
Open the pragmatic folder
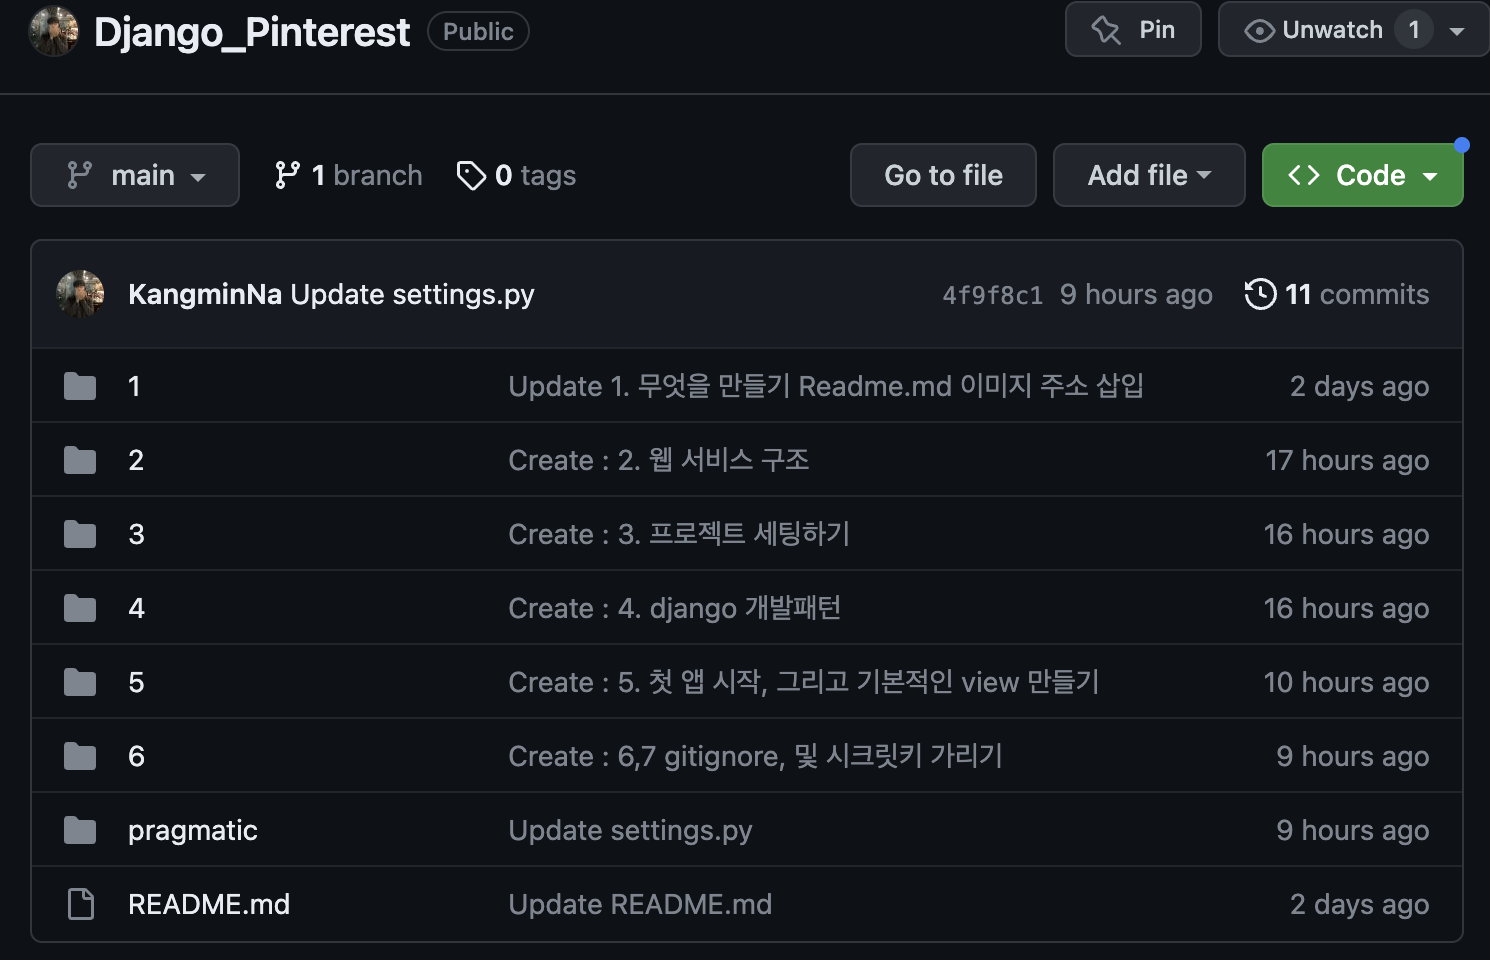click(193, 830)
